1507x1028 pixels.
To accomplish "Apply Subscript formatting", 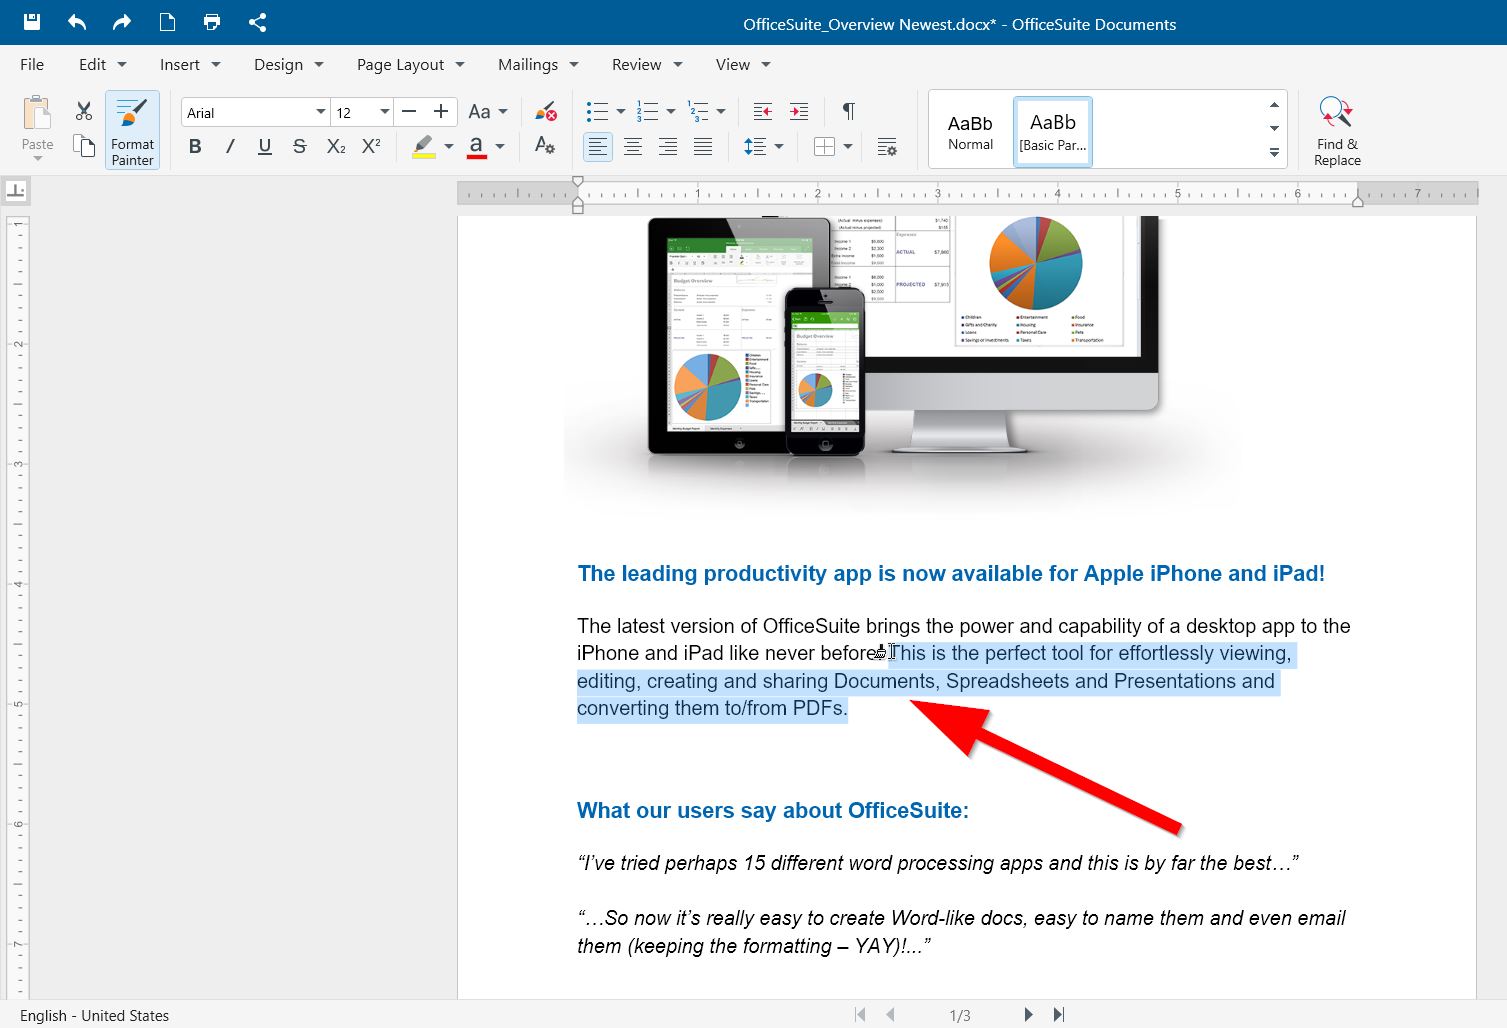I will pyautogui.click(x=336, y=147).
